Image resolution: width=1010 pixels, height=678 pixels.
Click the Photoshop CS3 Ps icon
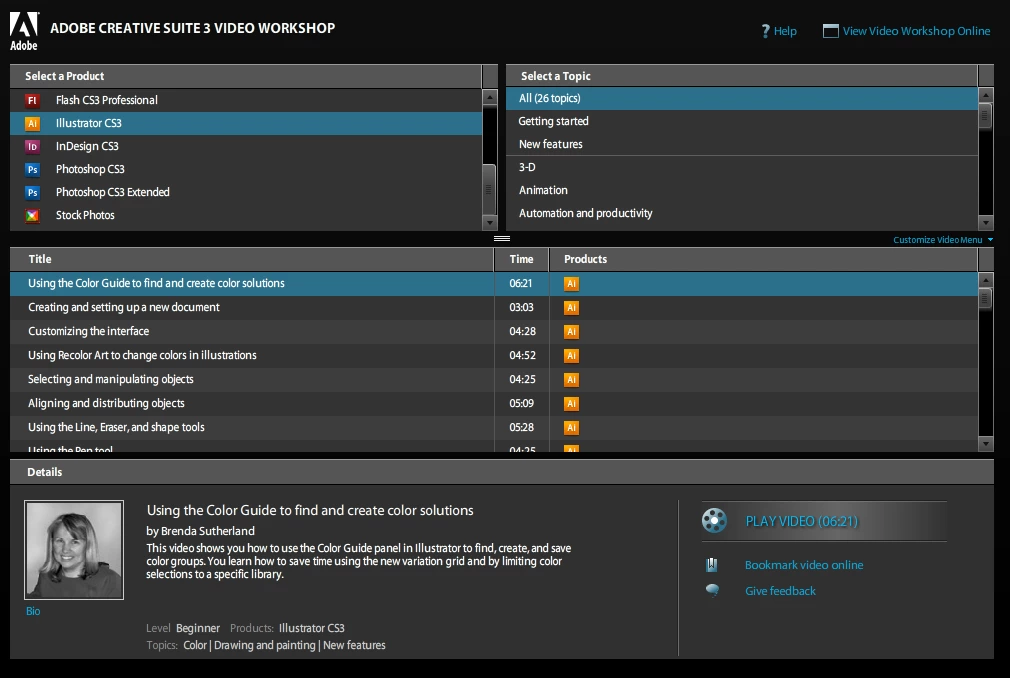pos(32,169)
